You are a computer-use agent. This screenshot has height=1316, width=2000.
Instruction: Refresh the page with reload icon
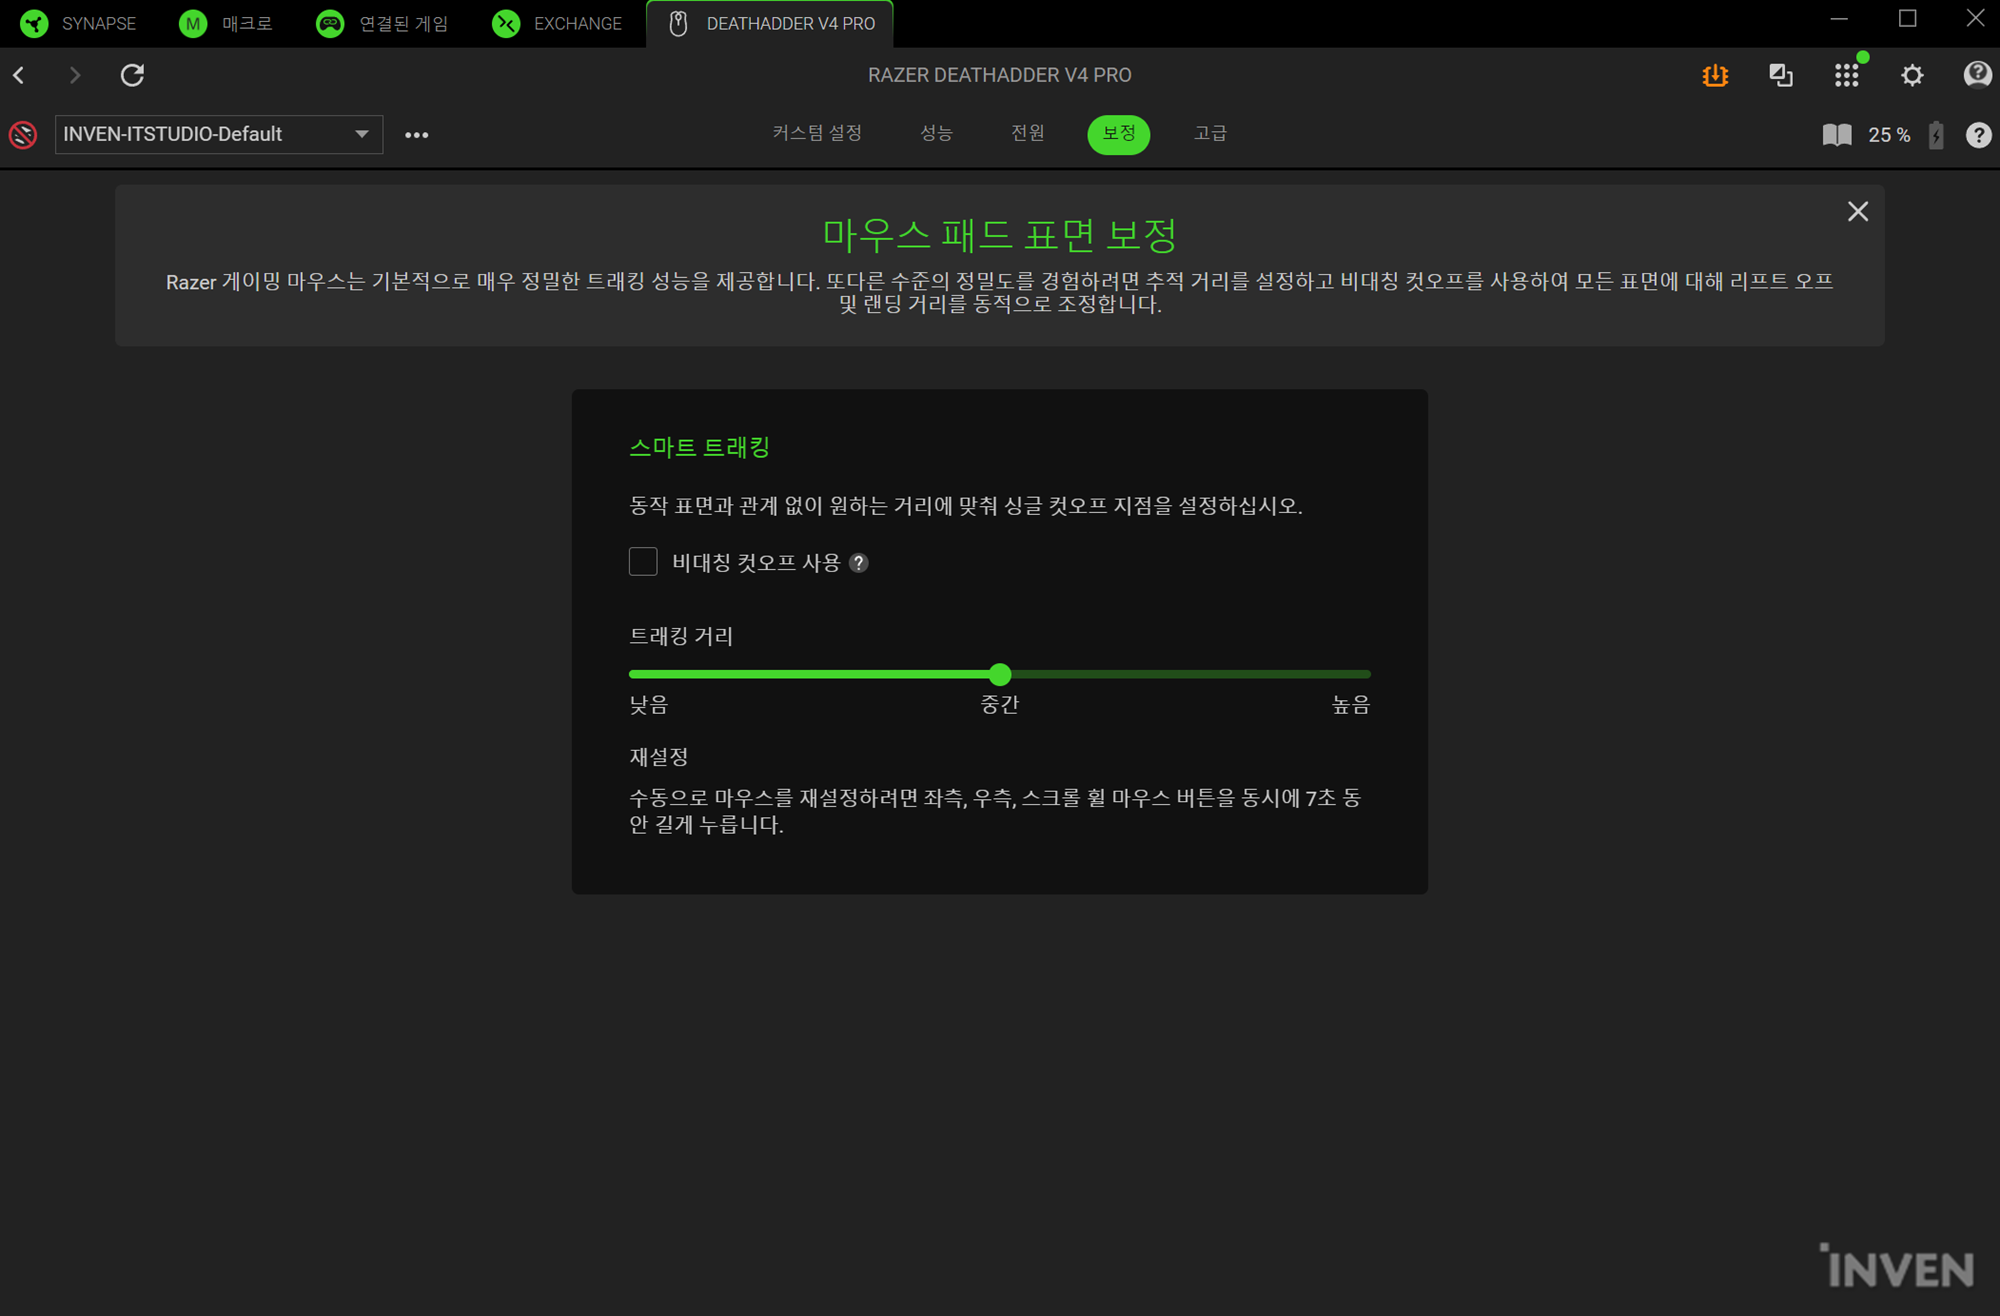click(132, 75)
